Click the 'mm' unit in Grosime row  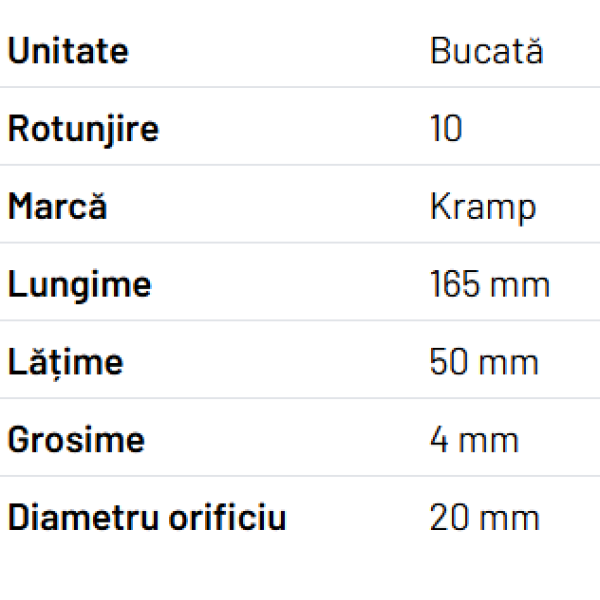(489, 440)
